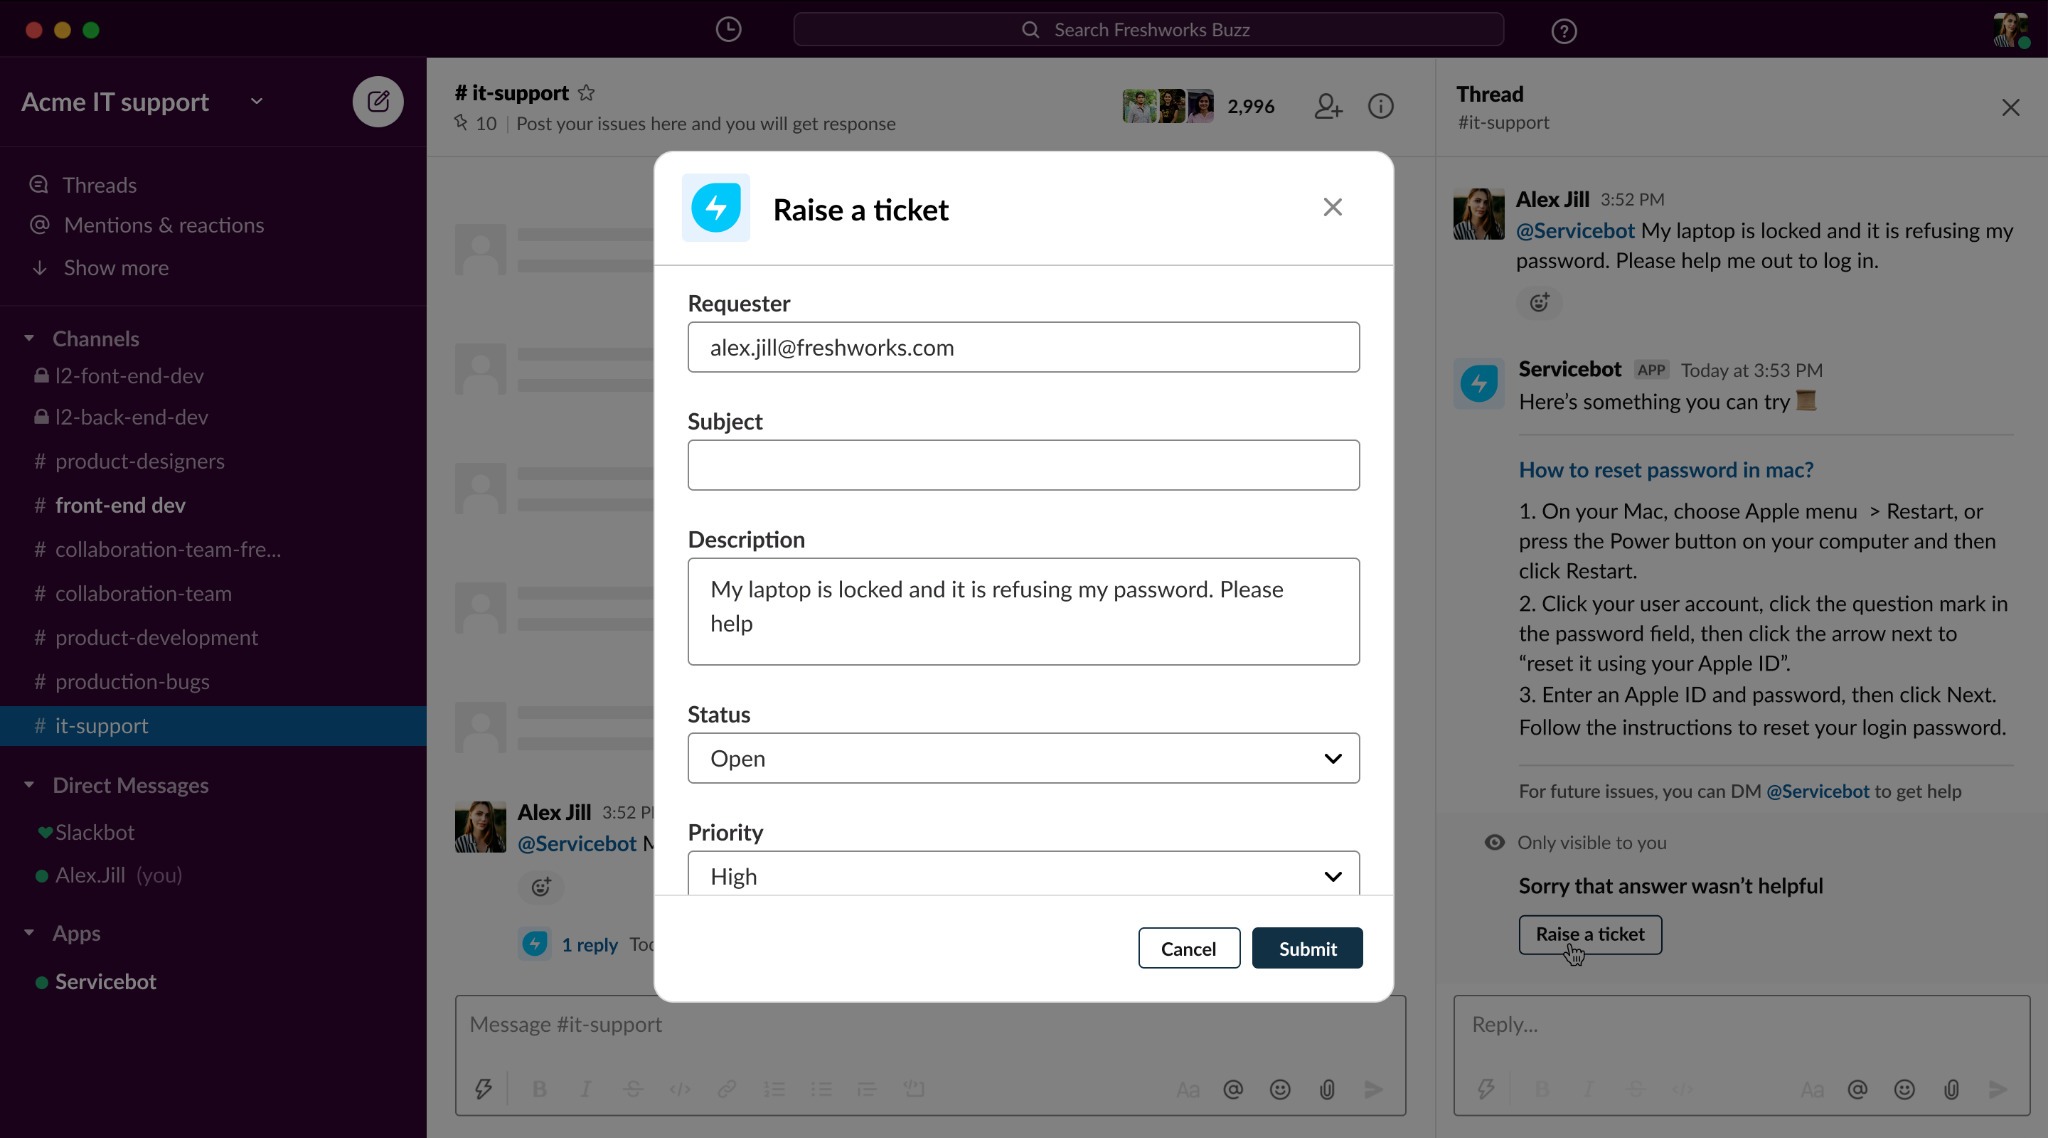Add reaction in the channel message
The image size is (2048, 1138).
[x=541, y=886]
